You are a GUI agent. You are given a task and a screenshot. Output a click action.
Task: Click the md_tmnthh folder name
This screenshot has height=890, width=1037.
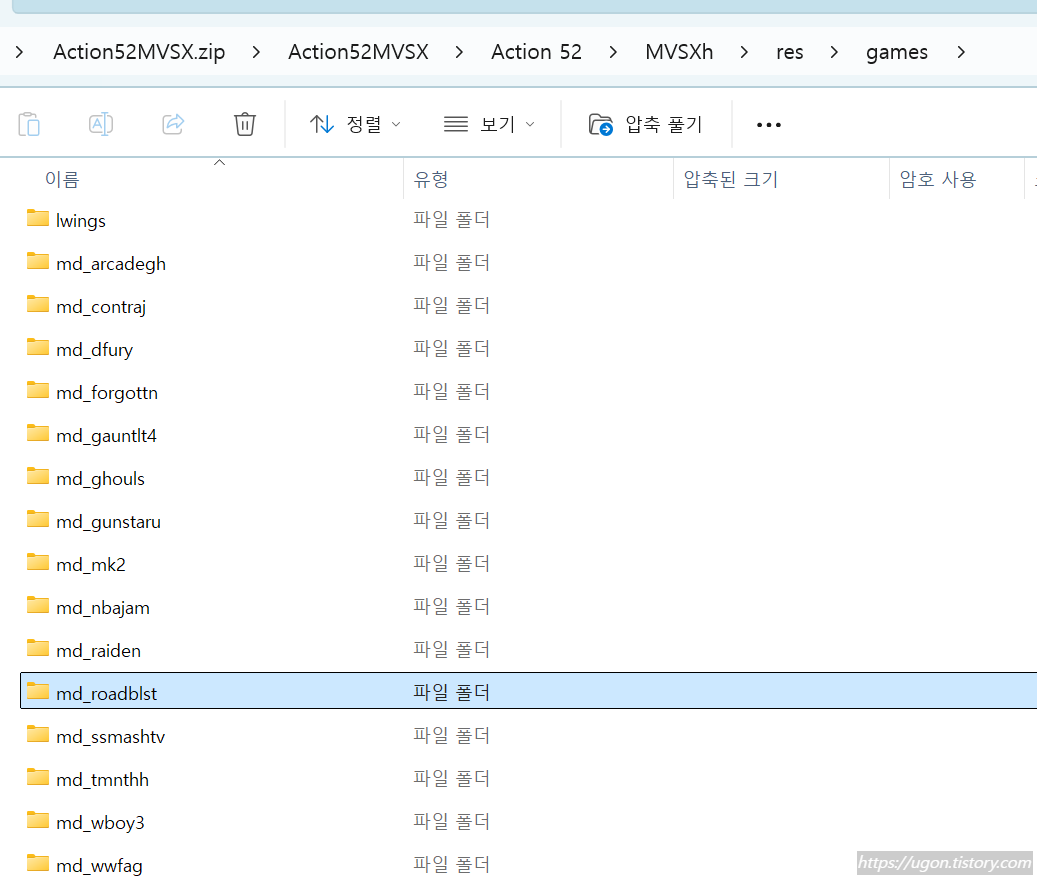tap(103, 780)
